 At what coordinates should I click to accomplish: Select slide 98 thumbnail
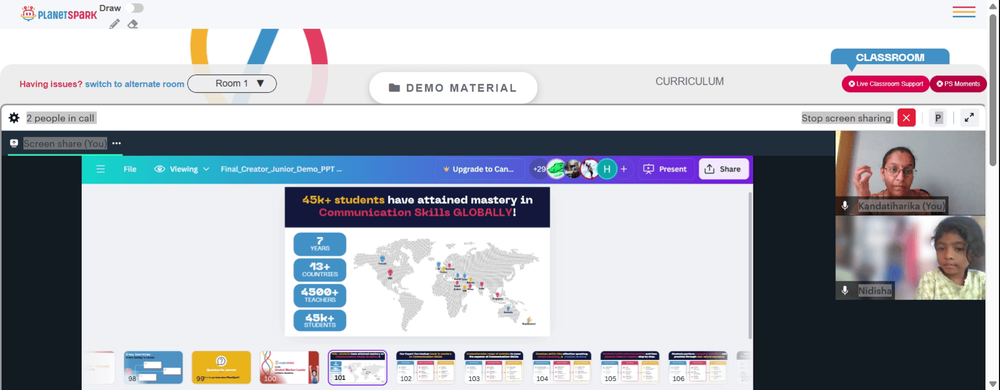tap(153, 368)
